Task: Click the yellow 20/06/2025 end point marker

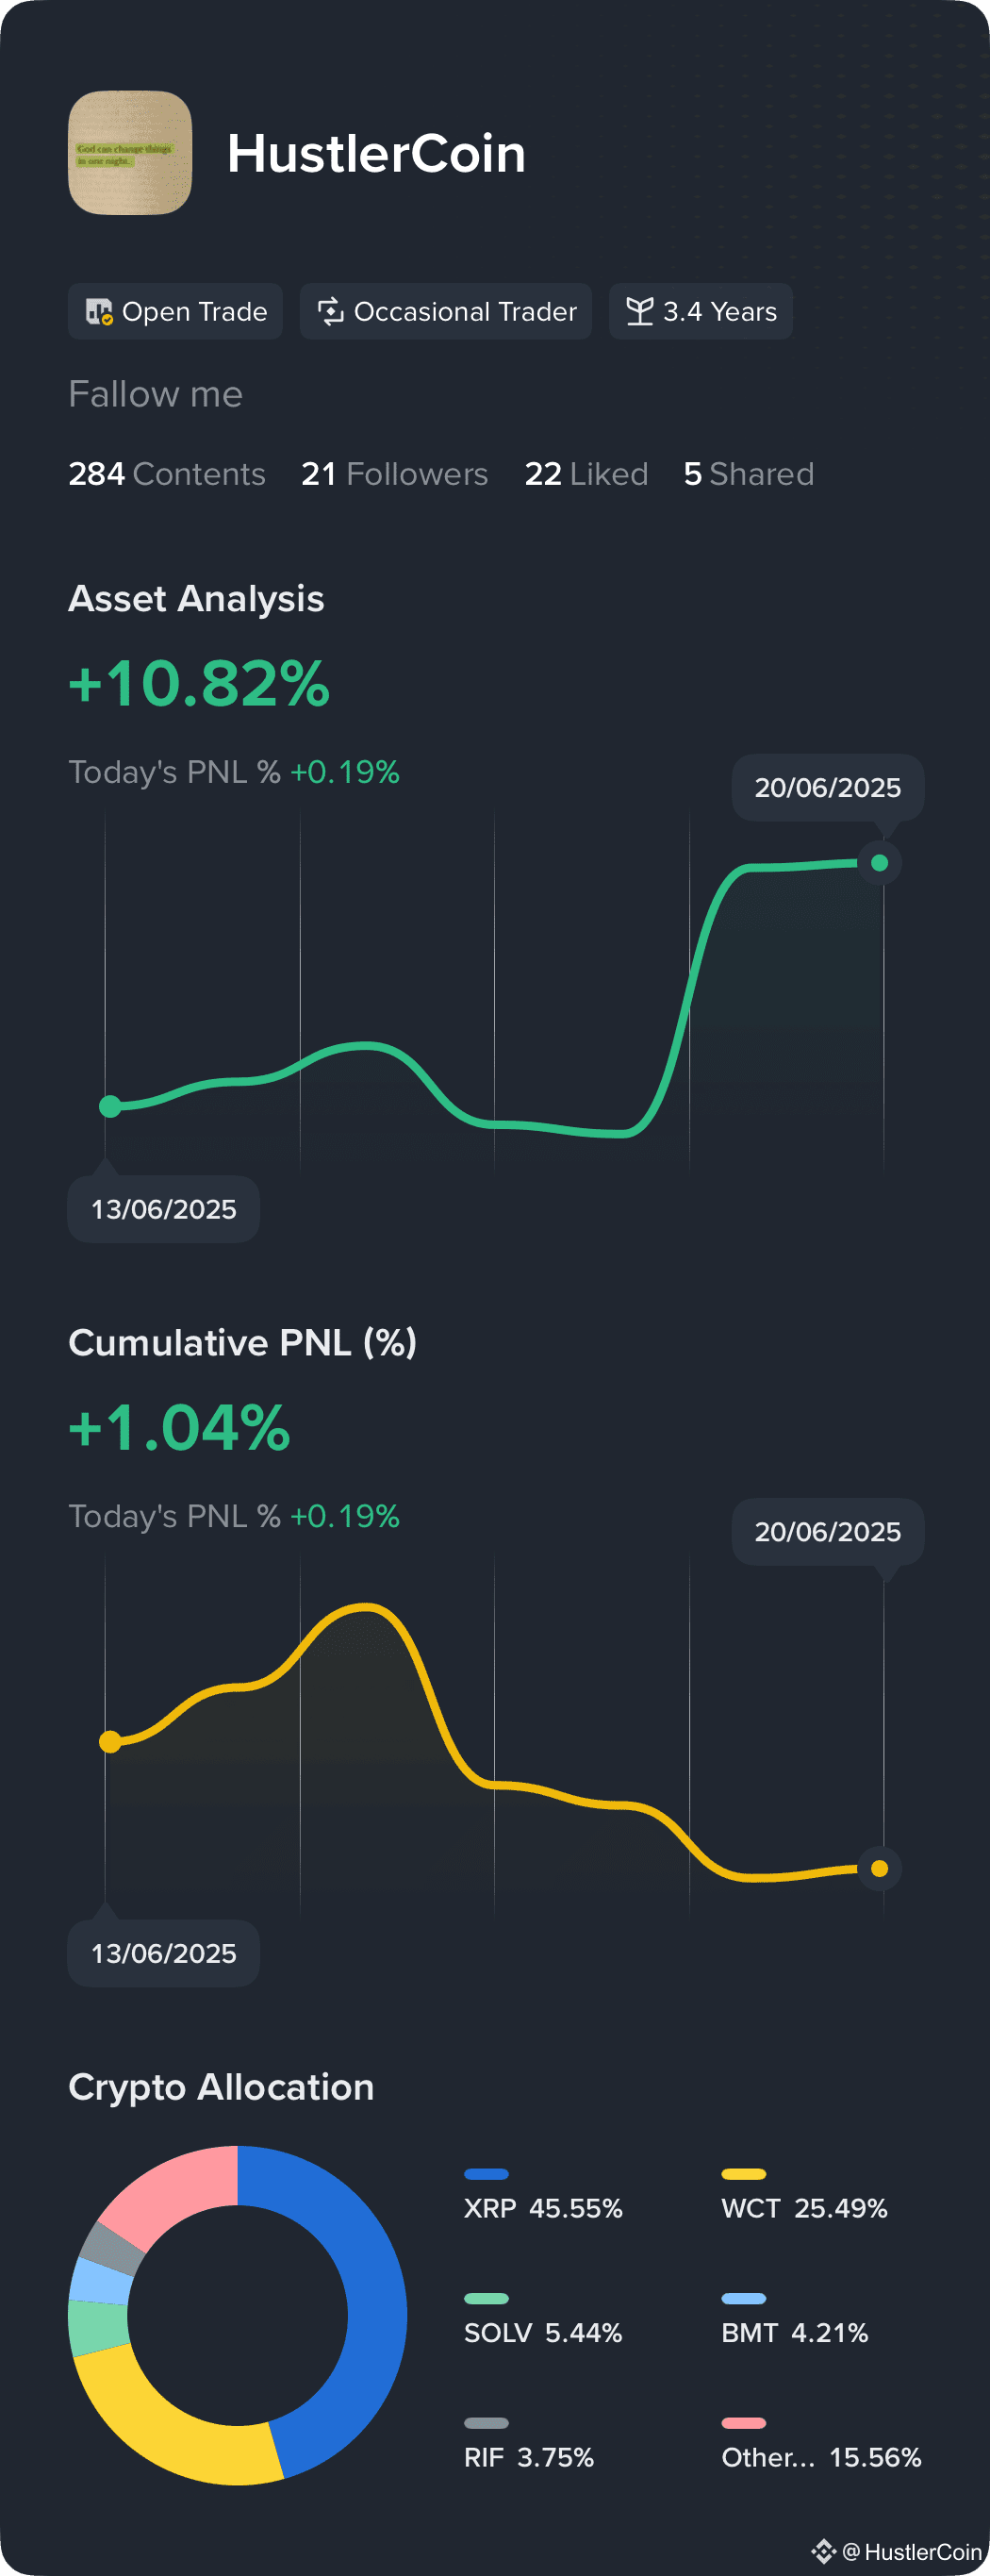Action: tap(880, 1868)
